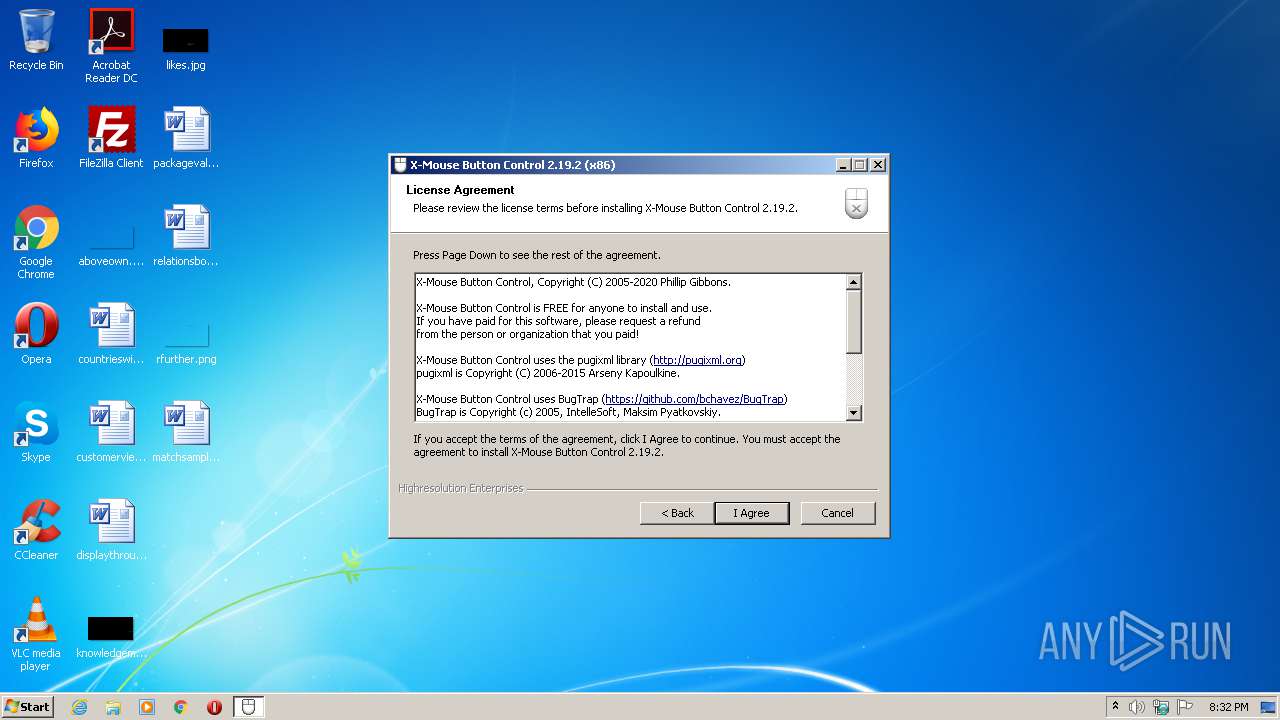
Task: Open the Start menu
Action: point(28,707)
